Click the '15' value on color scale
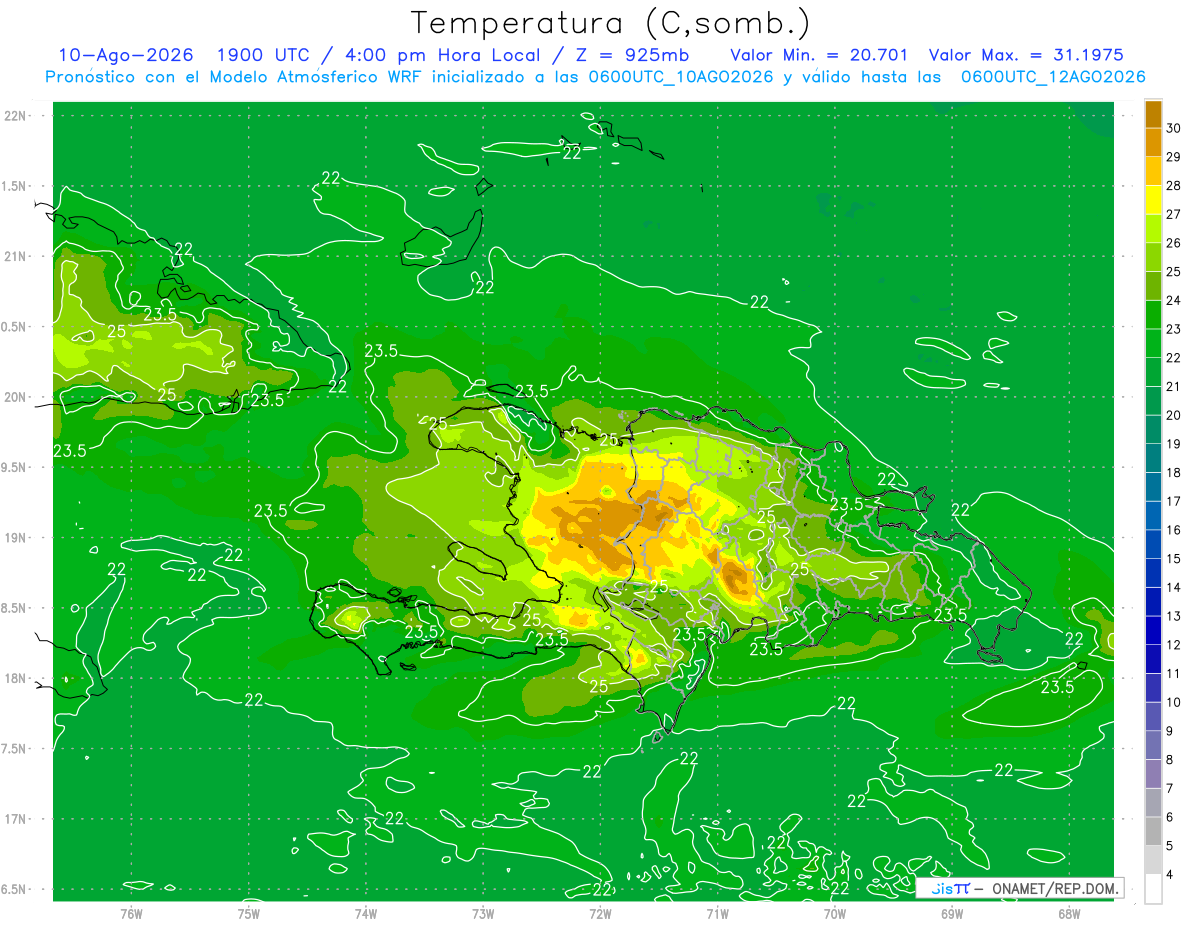Viewport: 1200px width, 927px height. click(1173, 559)
